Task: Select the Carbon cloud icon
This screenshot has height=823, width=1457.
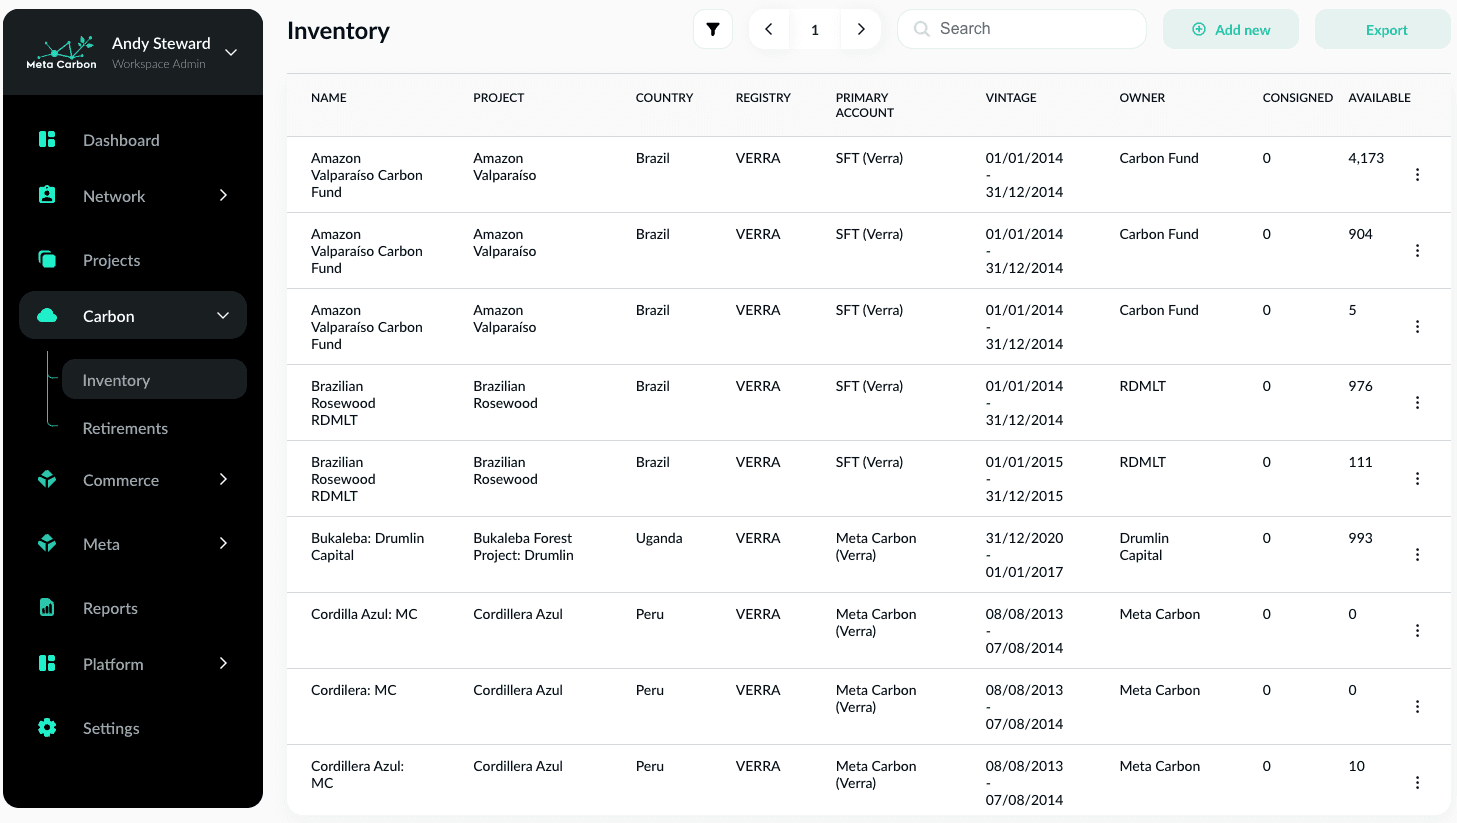Action: click(46, 315)
